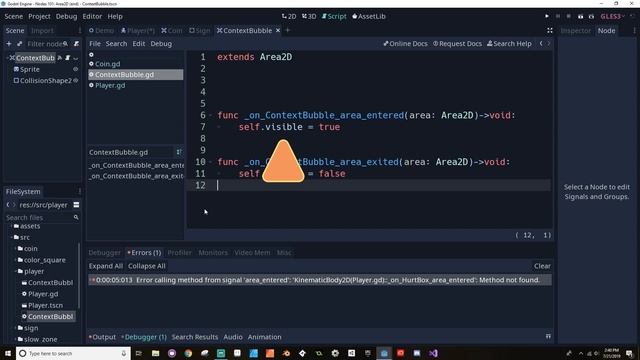The image size is (640, 360).
Task: Open the script icon on ContextBubble node
Action: click(x=68, y=58)
